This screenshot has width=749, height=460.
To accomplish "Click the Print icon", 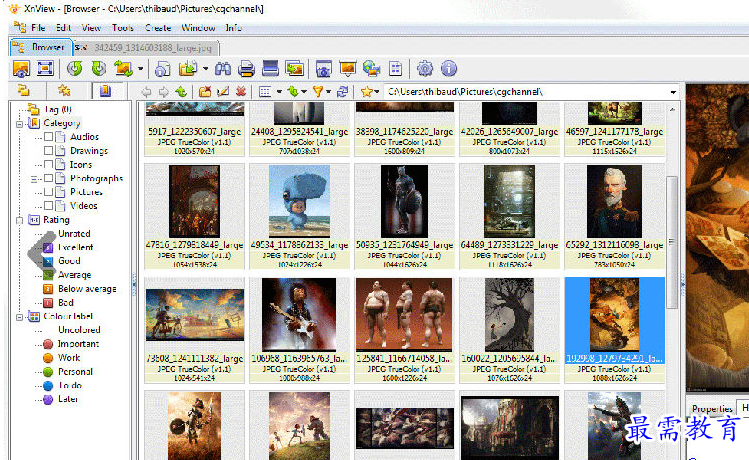I will tap(246, 69).
